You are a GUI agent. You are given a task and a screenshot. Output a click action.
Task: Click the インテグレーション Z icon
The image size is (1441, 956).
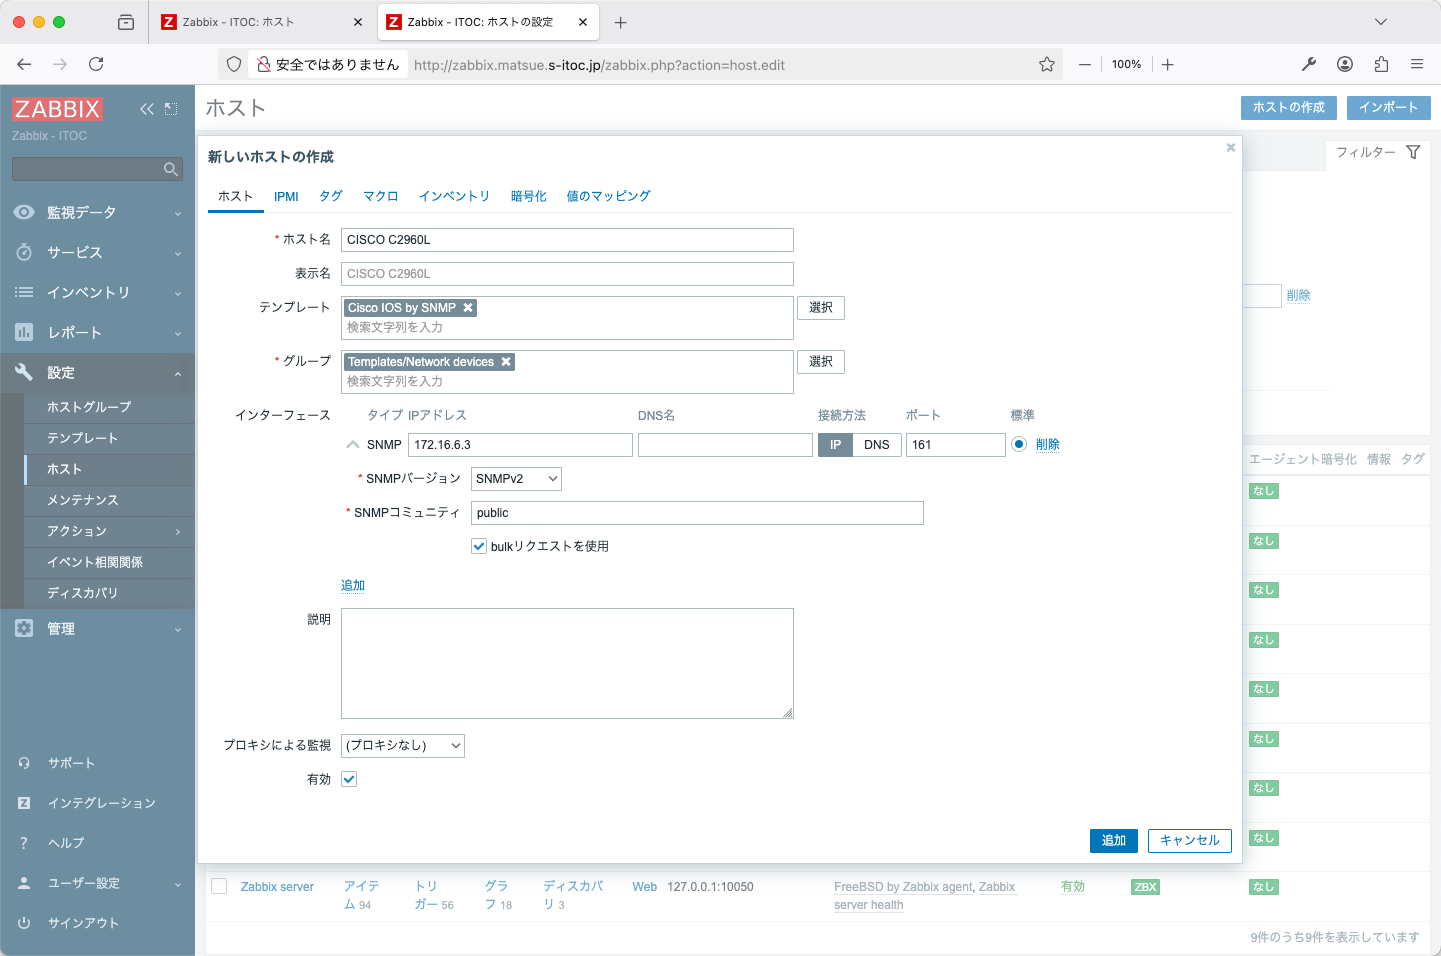[x=24, y=803]
